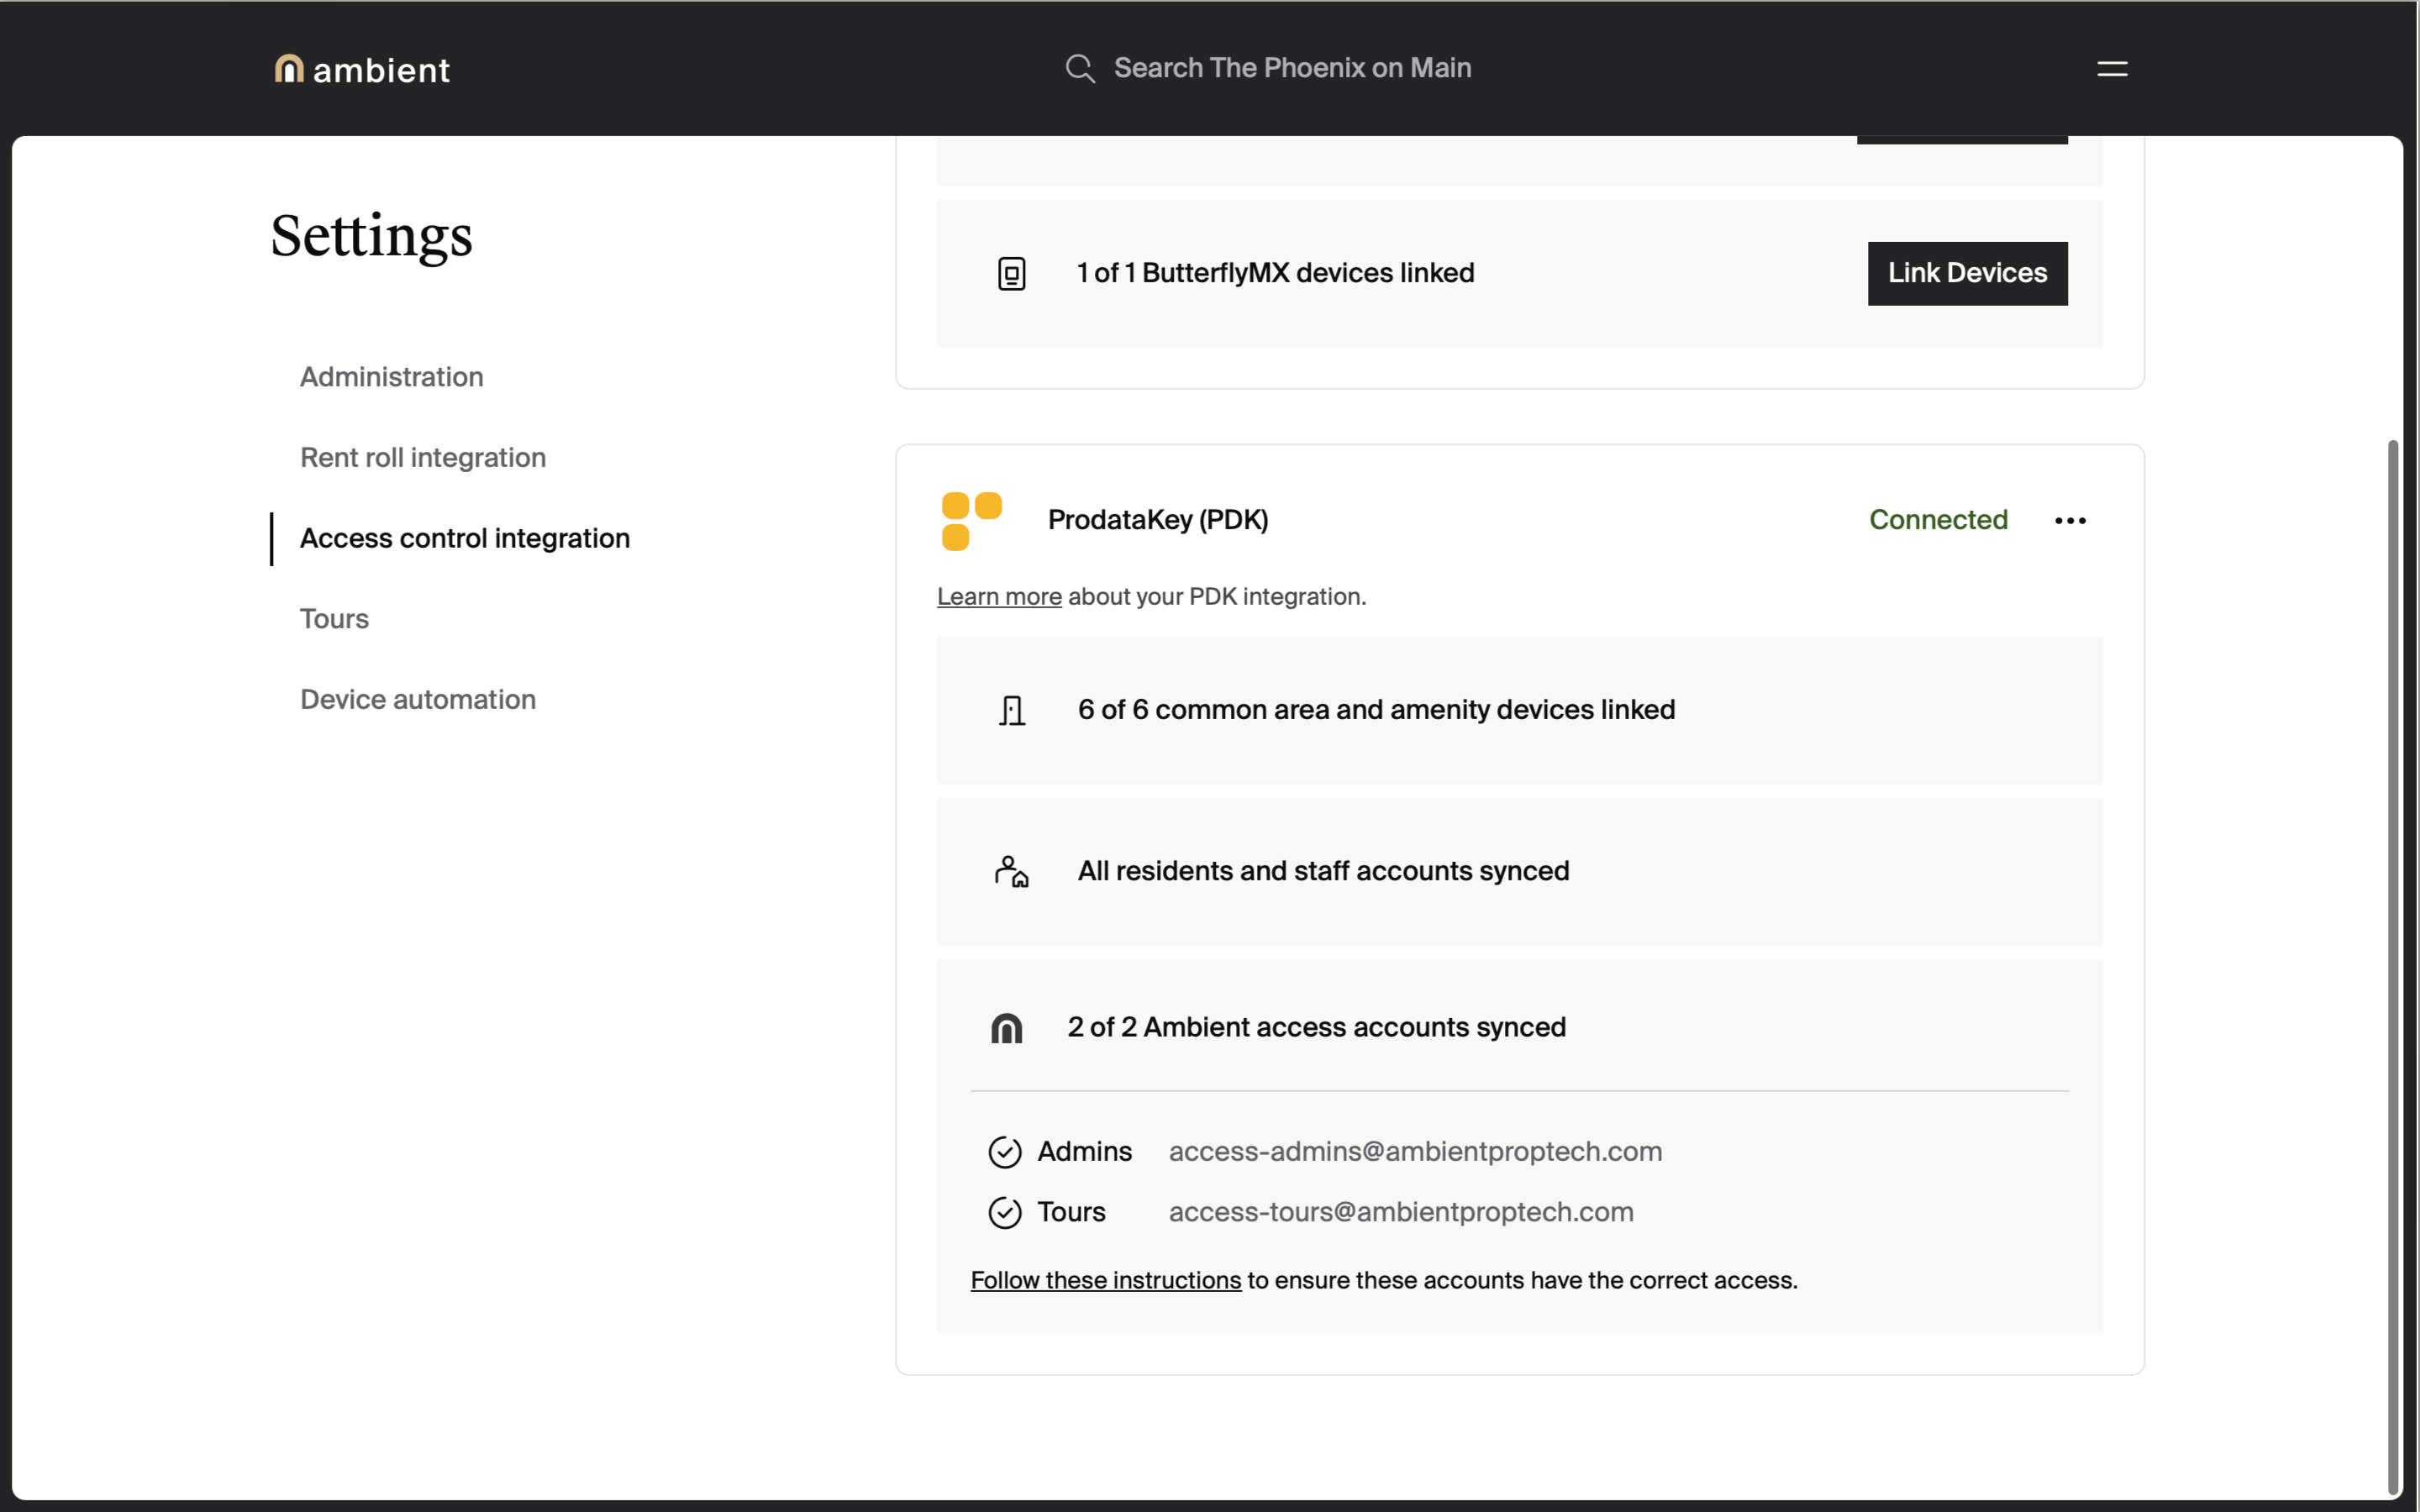2420x1512 pixels.
Task: Click access-tours@ambientproptech.com email
Action: [x=1401, y=1212]
